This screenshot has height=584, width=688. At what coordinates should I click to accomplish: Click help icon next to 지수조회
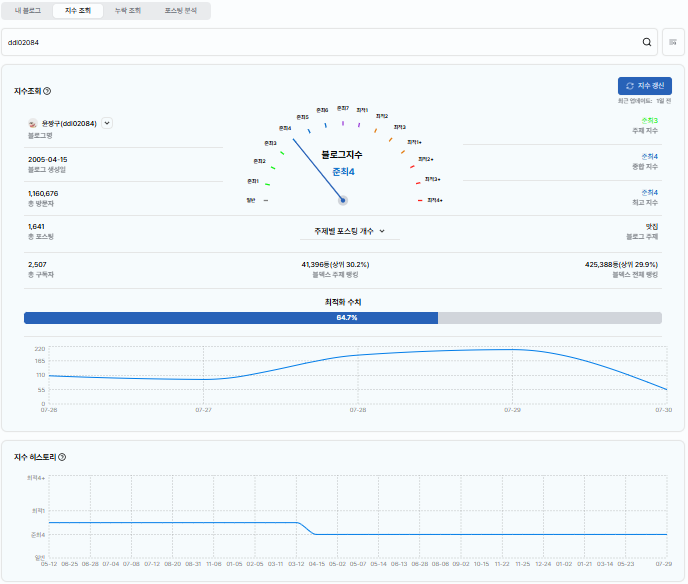click(47, 91)
